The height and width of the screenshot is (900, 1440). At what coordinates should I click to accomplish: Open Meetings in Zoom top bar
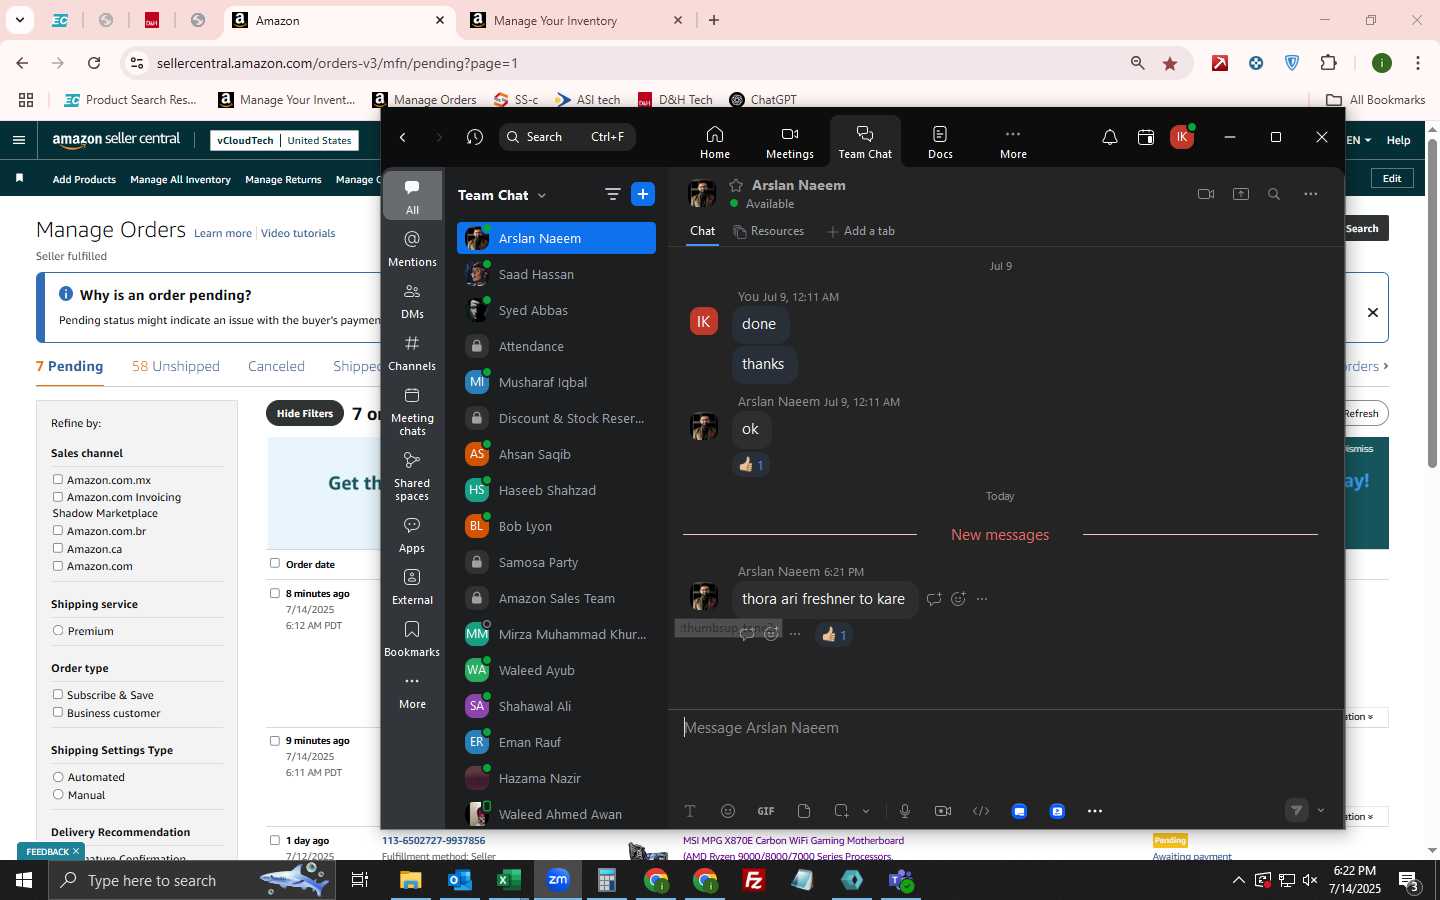point(789,141)
